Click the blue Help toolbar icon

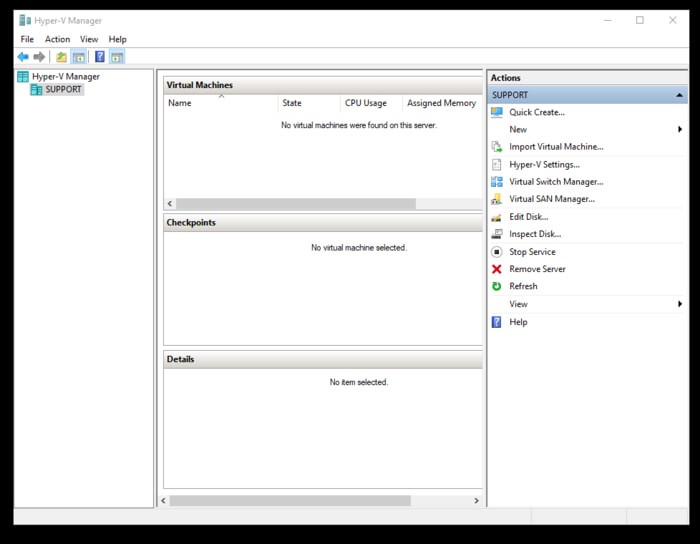click(x=100, y=57)
